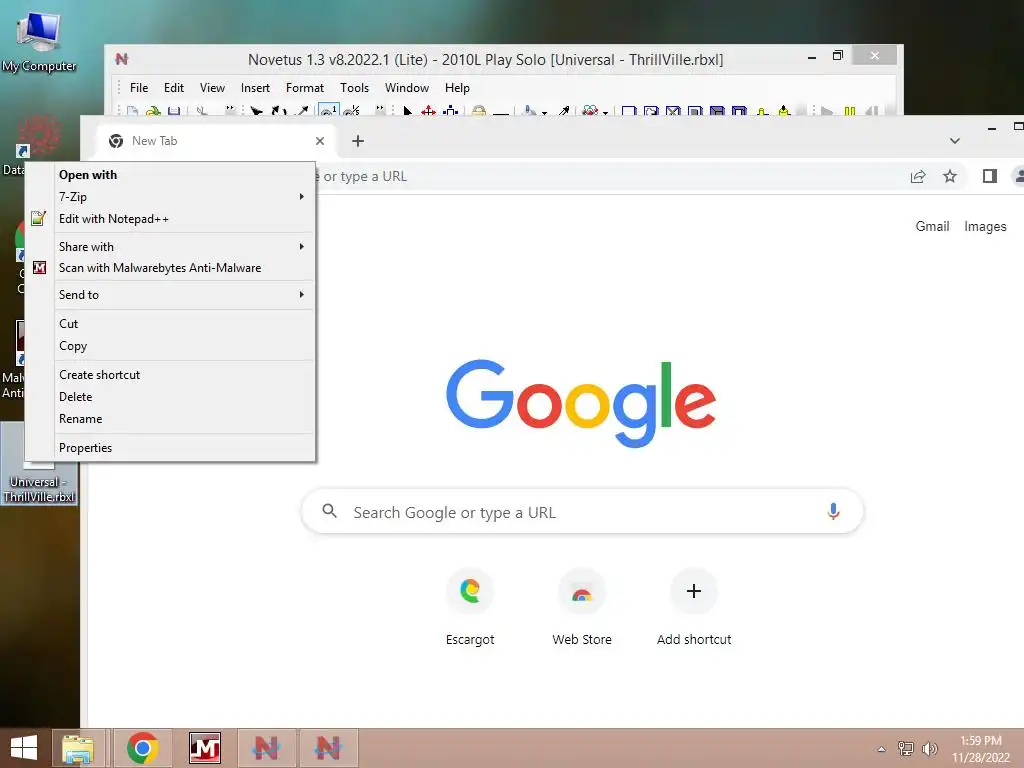Click Chrome's share page icon
This screenshot has width=1024, height=768.
coord(918,176)
